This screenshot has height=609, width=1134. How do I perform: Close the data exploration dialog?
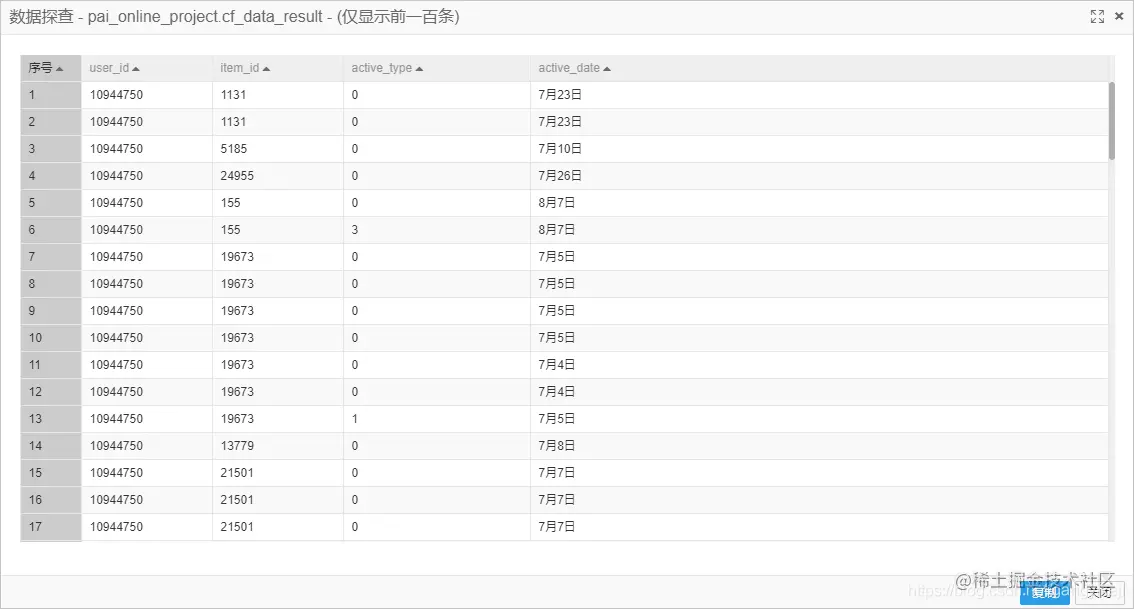(1119, 16)
